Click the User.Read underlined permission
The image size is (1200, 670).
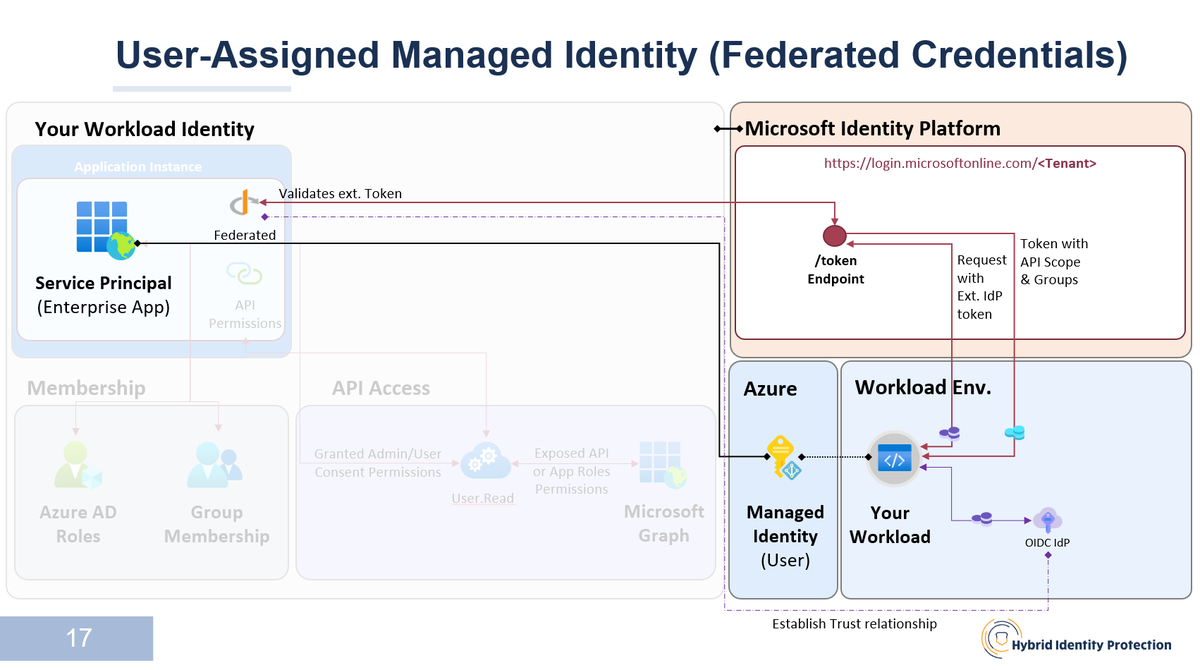point(483,498)
